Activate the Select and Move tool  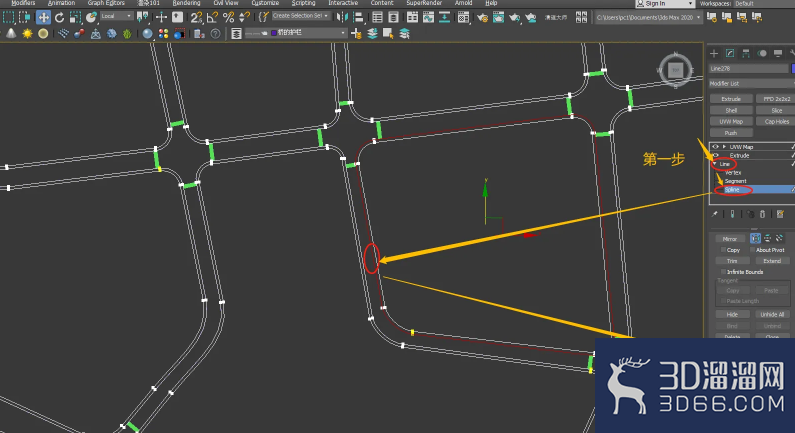click(43, 17)
